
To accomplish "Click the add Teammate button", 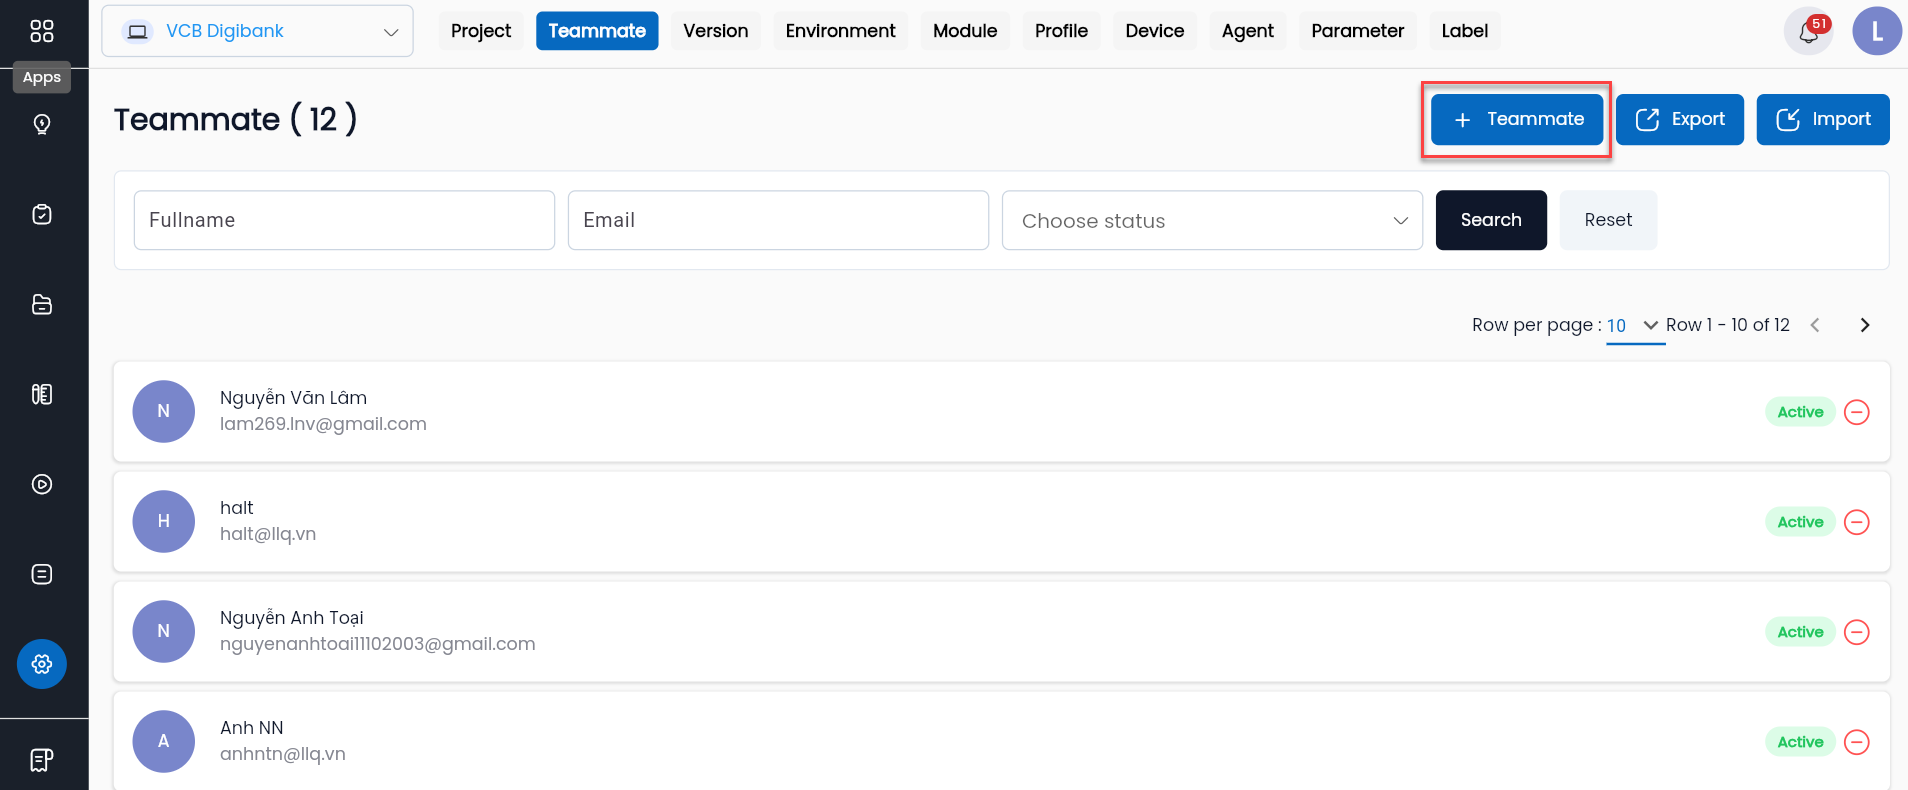I will point(1517,119).
